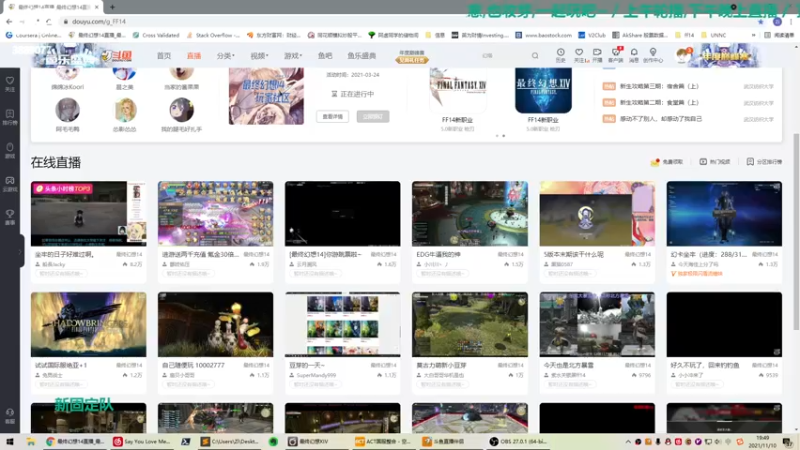This screenshot has height=450, width=800.
Task: Expand the left sidebar with arrow handle
Action: [20, 251]
